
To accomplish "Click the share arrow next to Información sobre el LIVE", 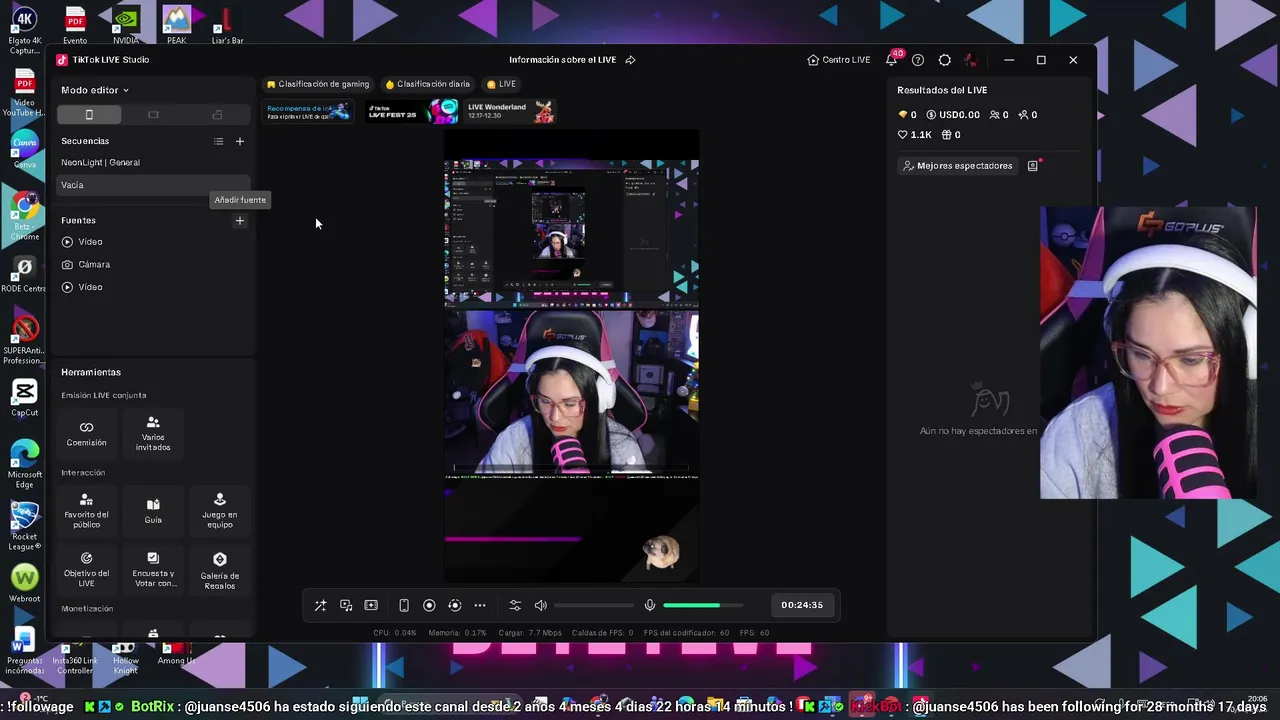I will pos(631,60).
